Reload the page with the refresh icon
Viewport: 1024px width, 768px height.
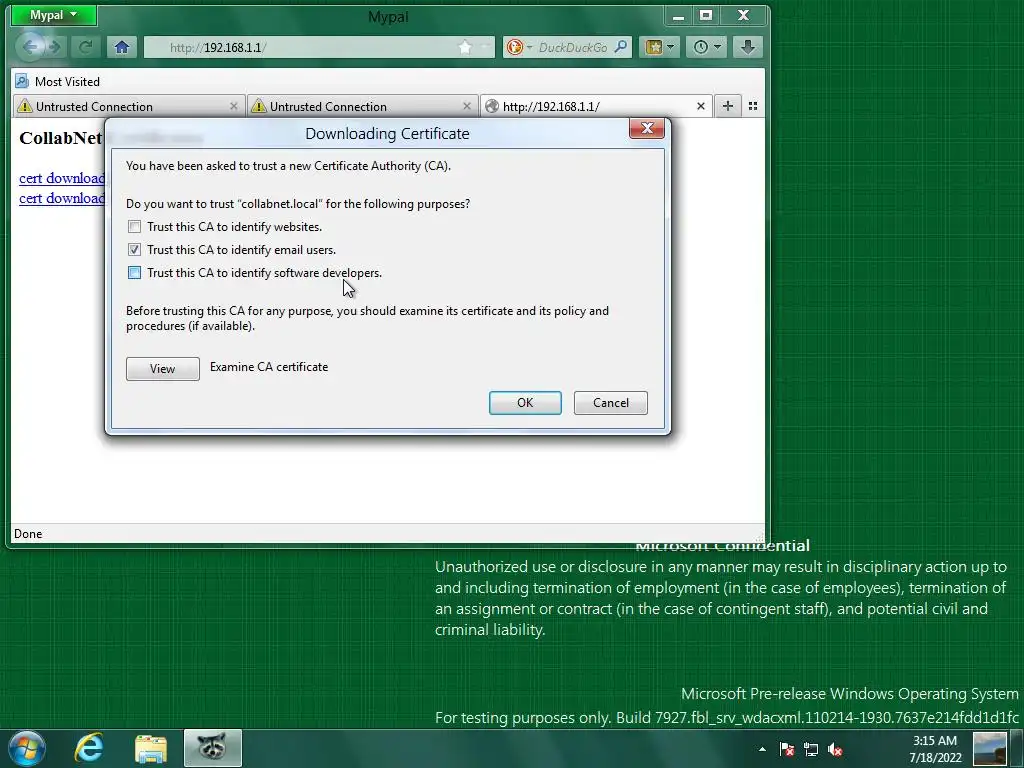pyautogui.click(x=85, y=47)
